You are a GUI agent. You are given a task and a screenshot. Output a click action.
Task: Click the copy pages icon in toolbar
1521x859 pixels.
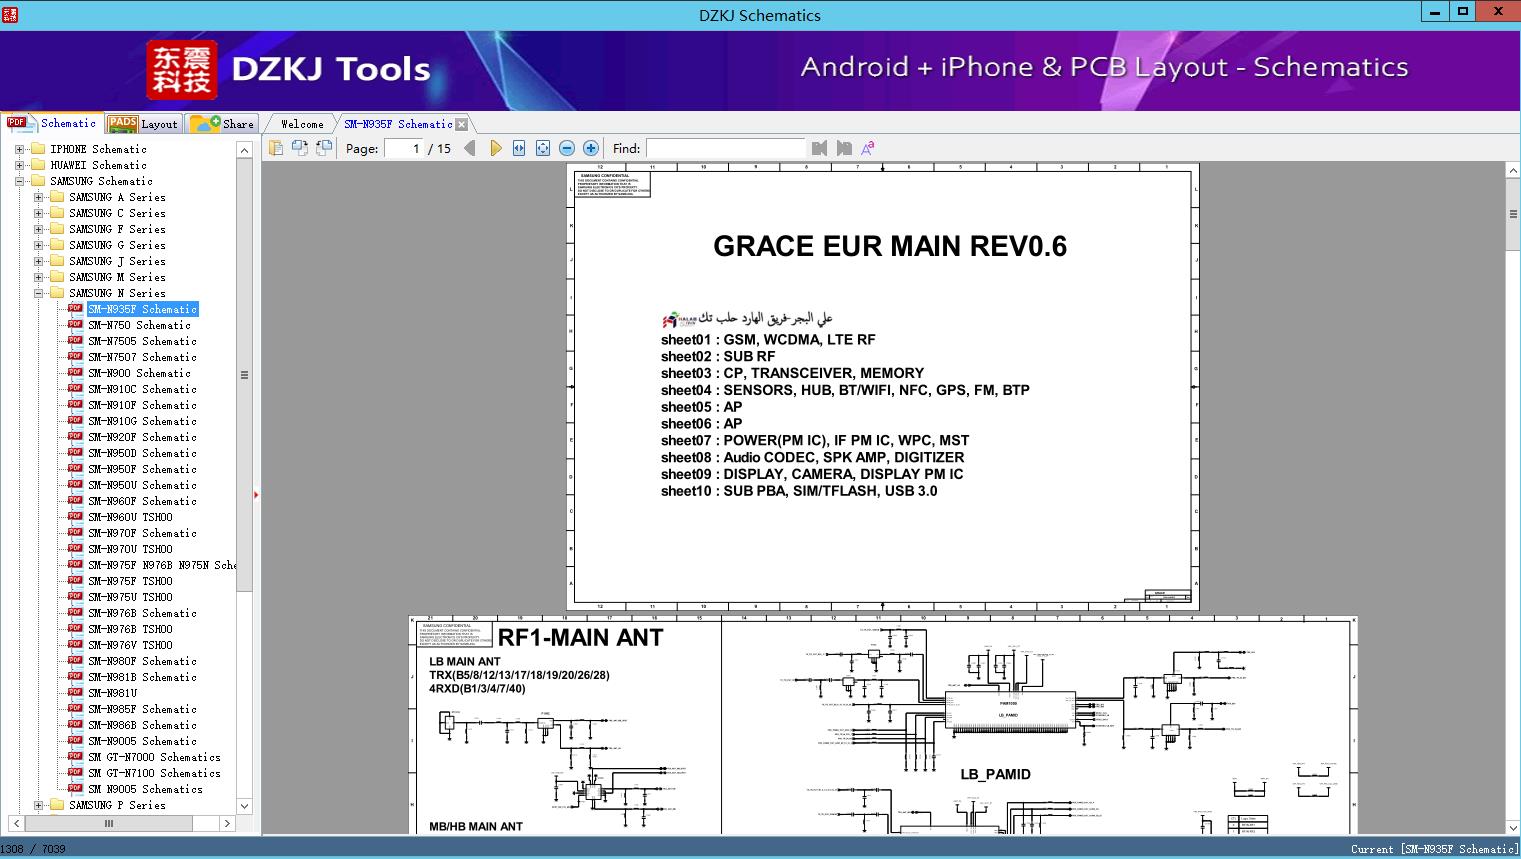pyautogui.click(x=275, y=148)
